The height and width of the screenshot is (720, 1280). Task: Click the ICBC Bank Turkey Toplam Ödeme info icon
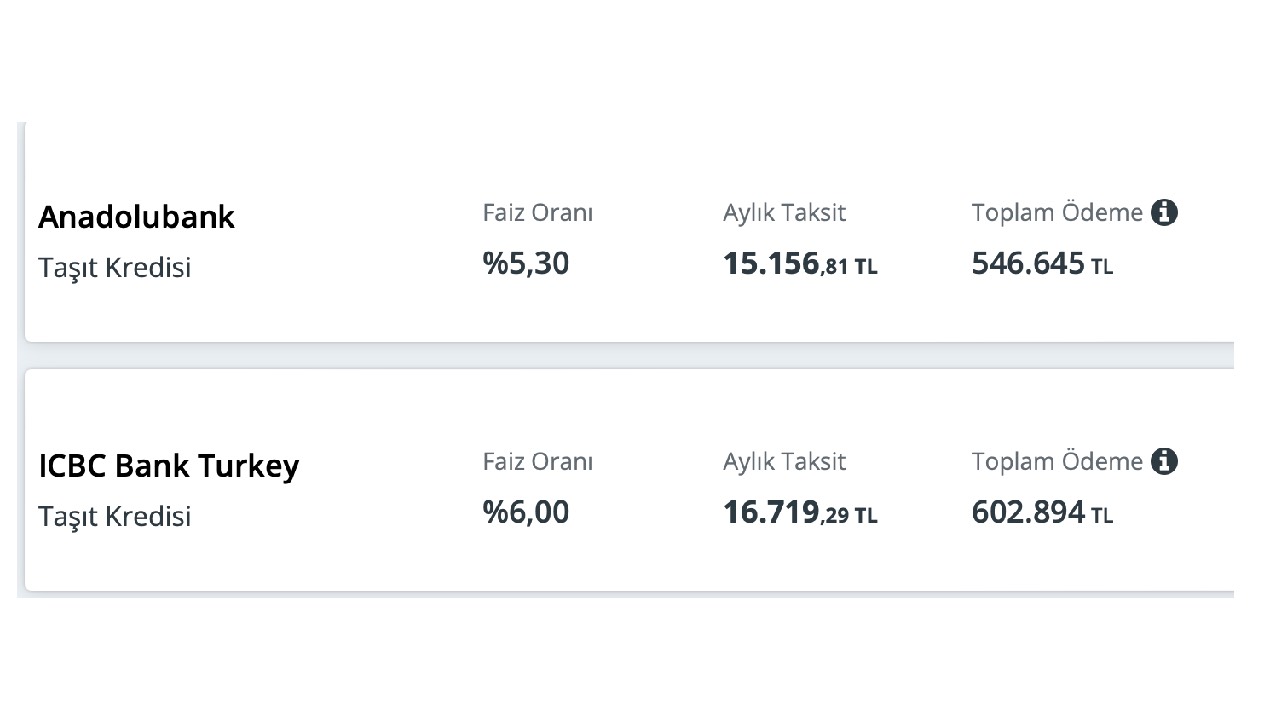click(x=1164, y=461)
